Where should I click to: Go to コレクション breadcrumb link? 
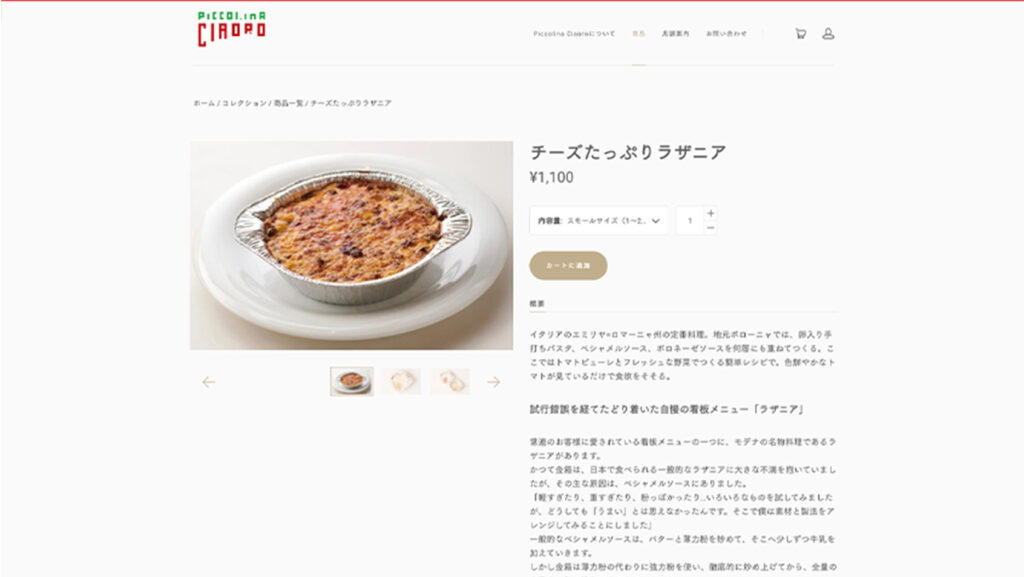point(245,103)
